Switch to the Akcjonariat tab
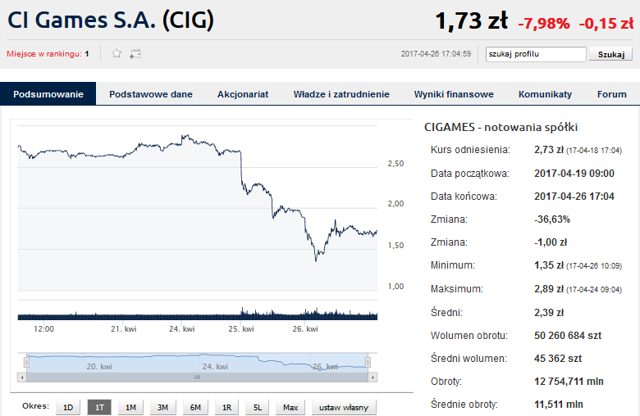The height and width of the screenshot is (416, 640). 243,94
